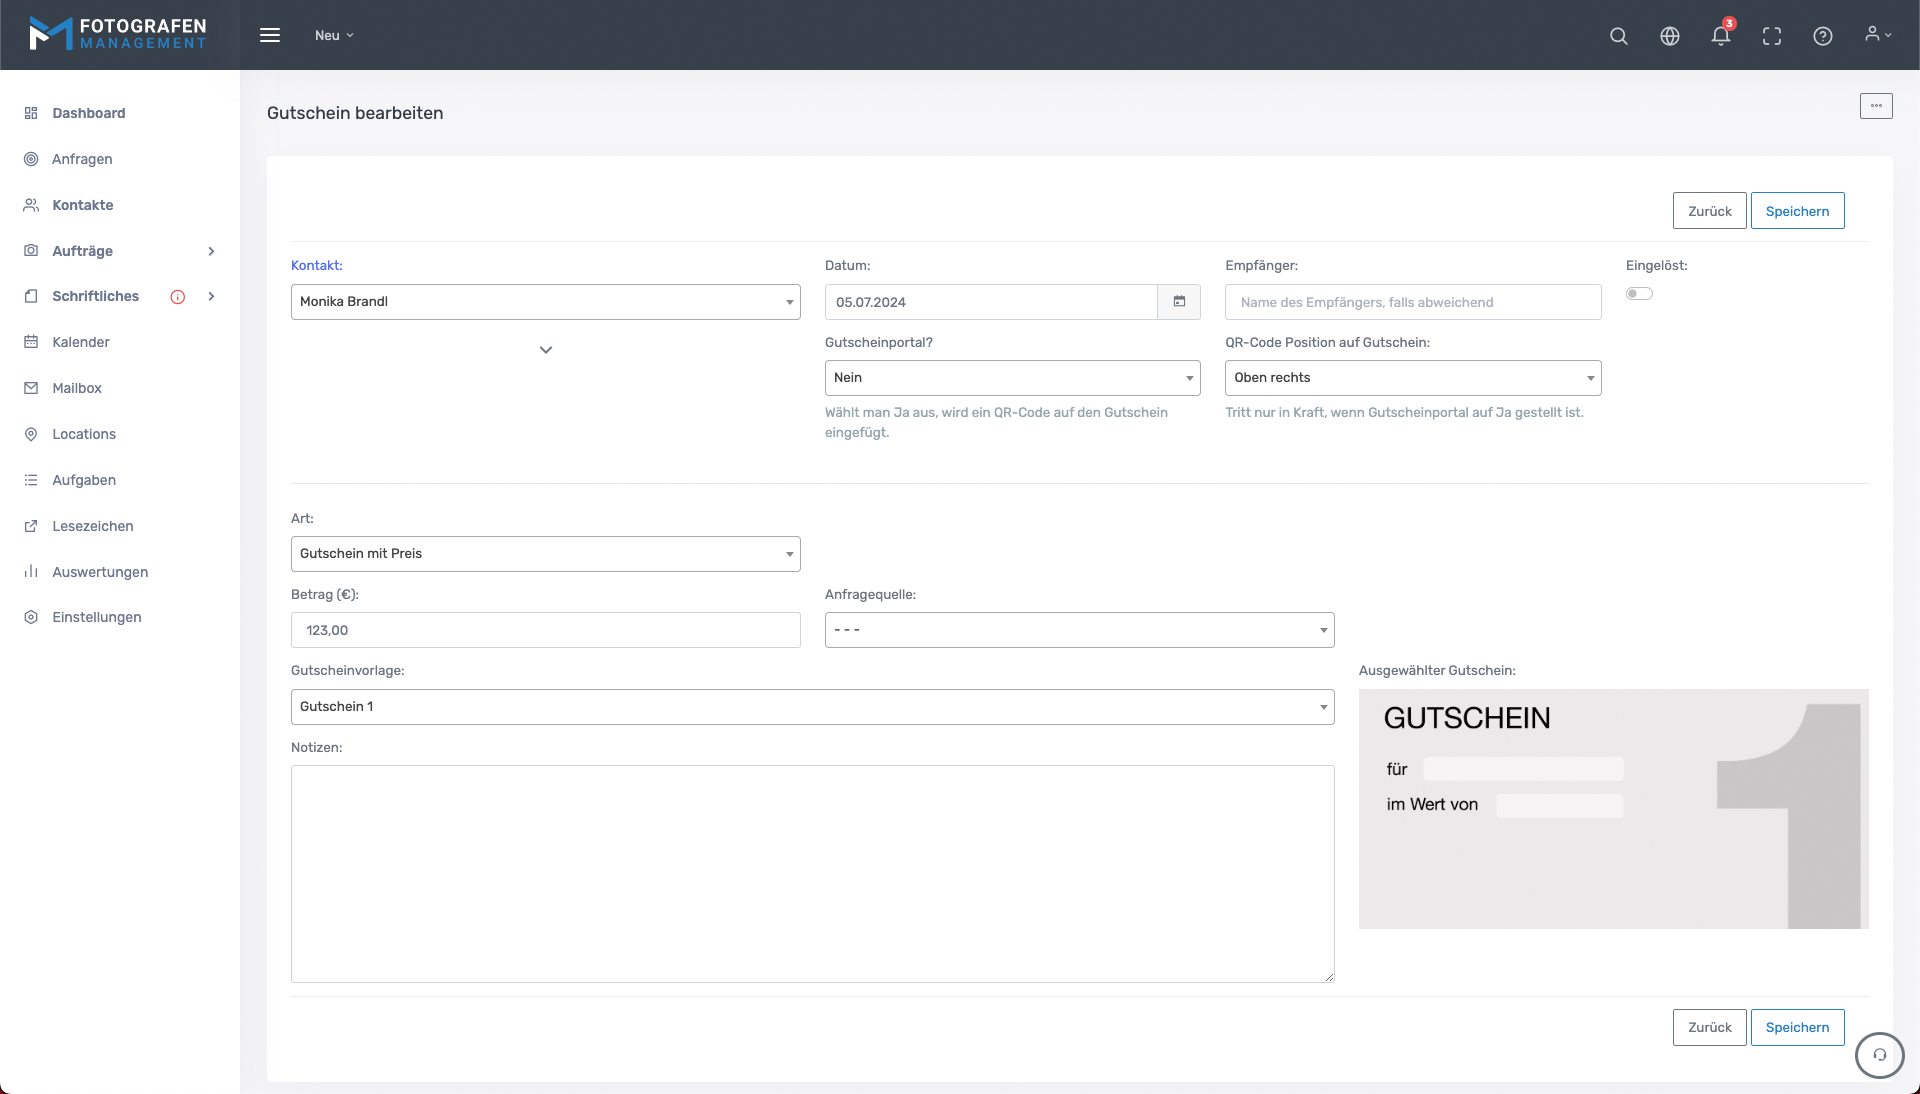The width and height of the screenshot is (1920, 1094).
Task: Click the bottom Zurück button
Action: tap(1709, 1027)
